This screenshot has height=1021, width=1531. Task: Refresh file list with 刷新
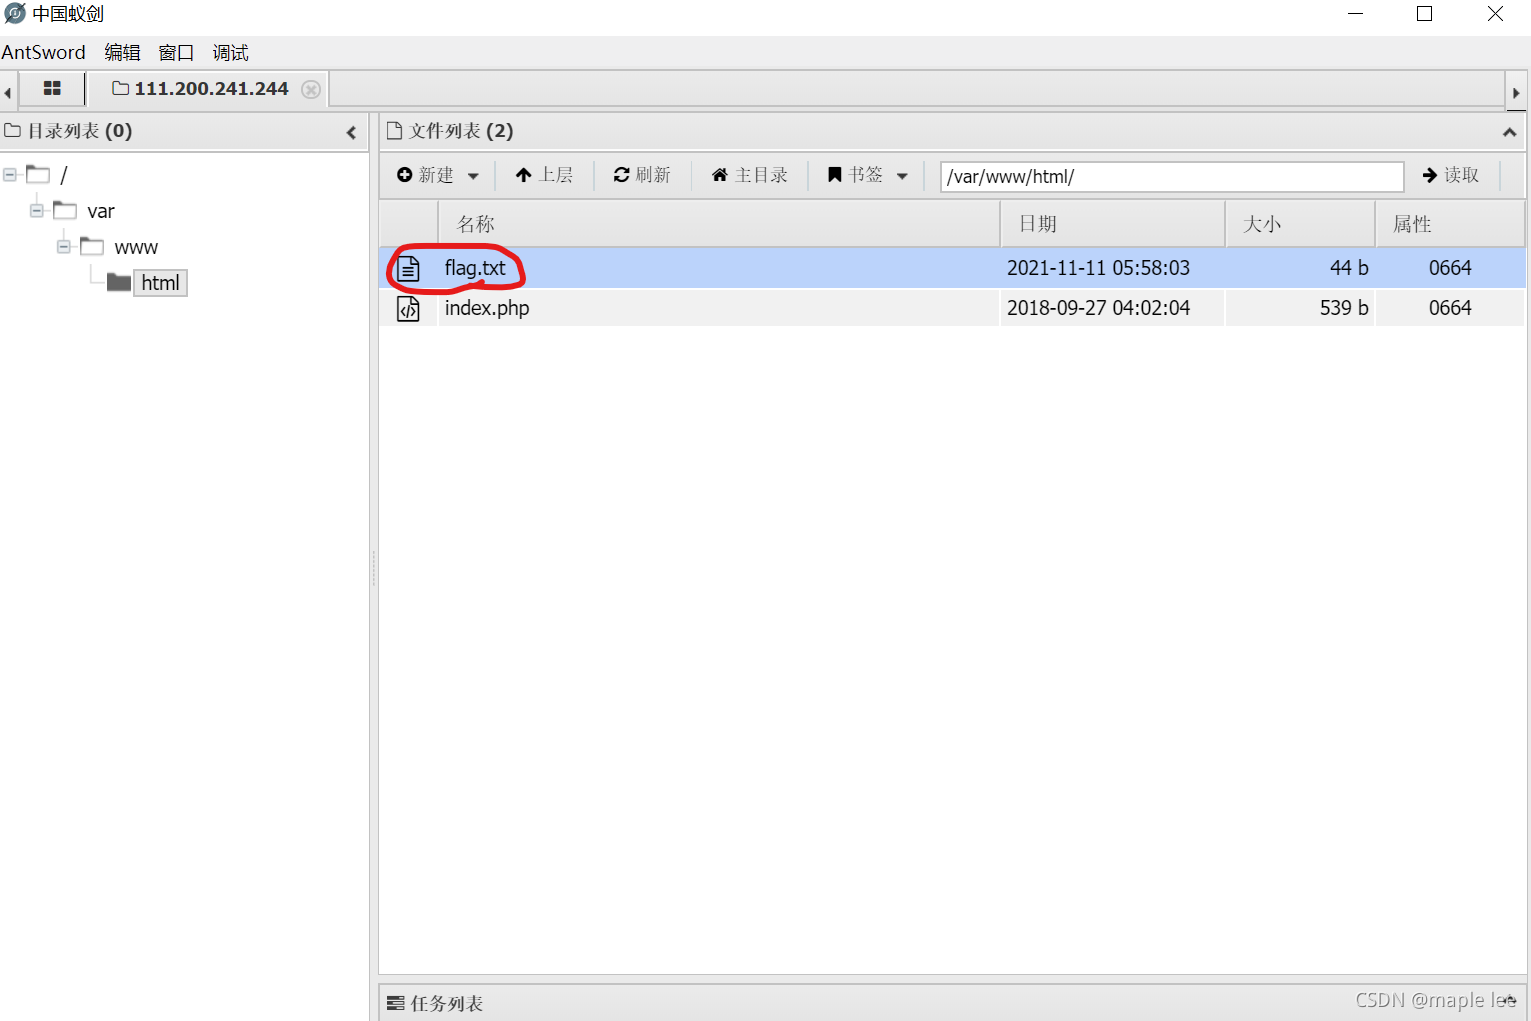[x=642, y=175]
